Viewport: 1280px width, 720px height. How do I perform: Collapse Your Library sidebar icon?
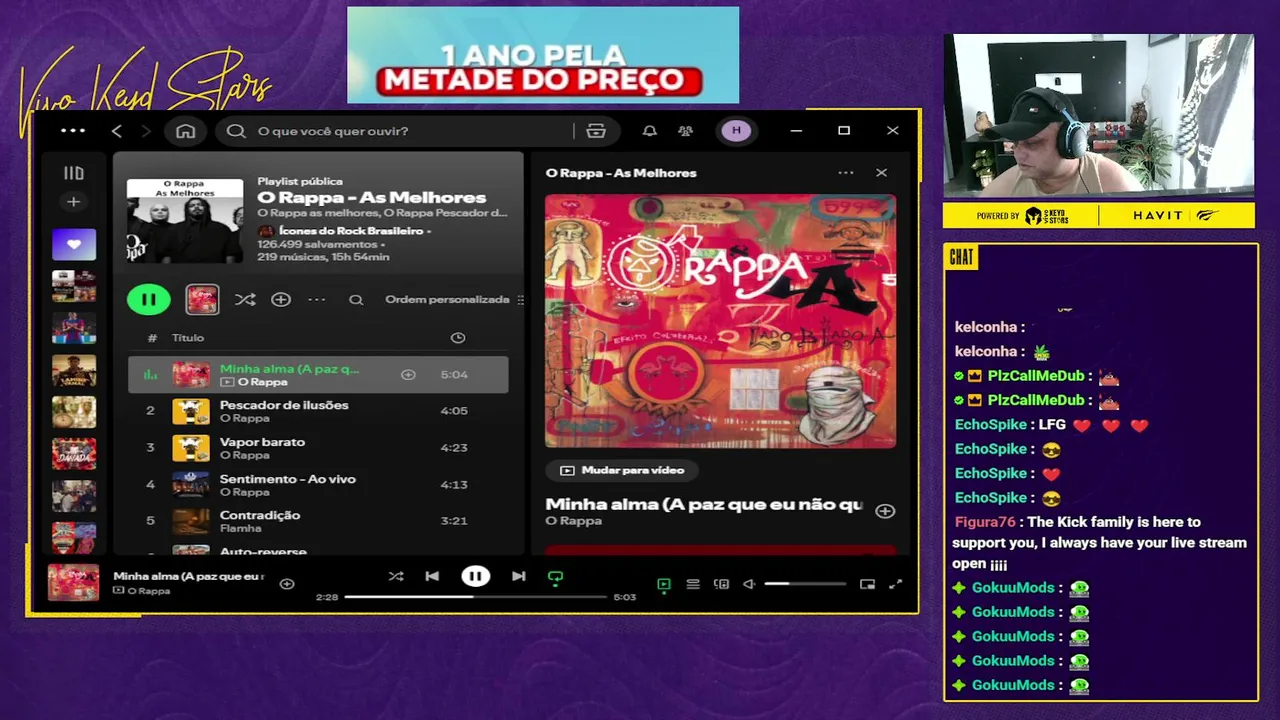pyautogui.click(x=74, y=173)
